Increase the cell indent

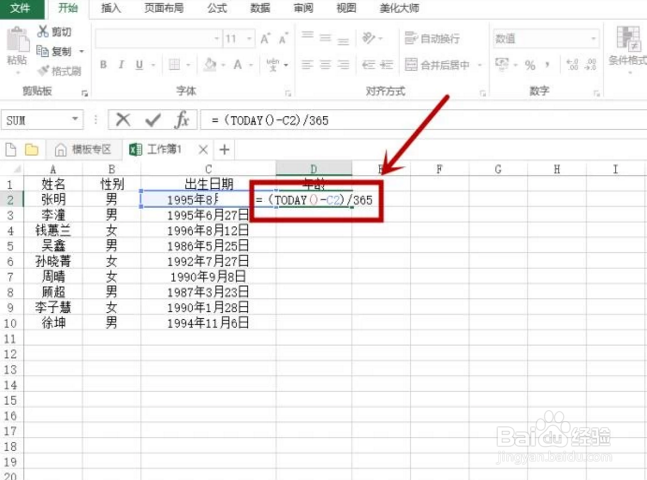(x=387, y=64)
